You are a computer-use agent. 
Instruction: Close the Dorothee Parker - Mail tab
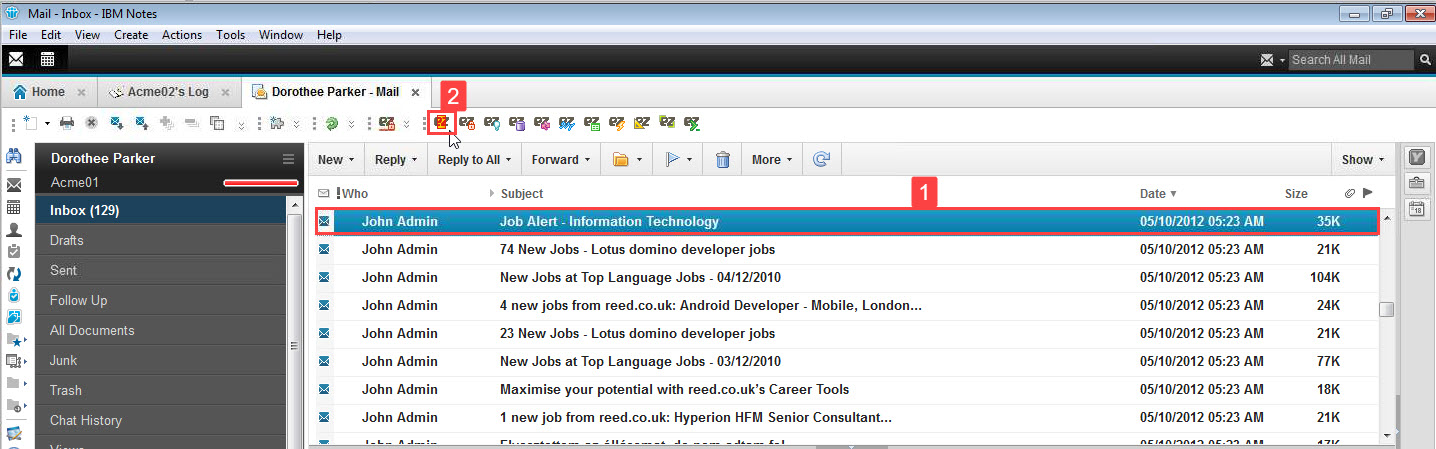pyautogui.click(x=416, y=92)
